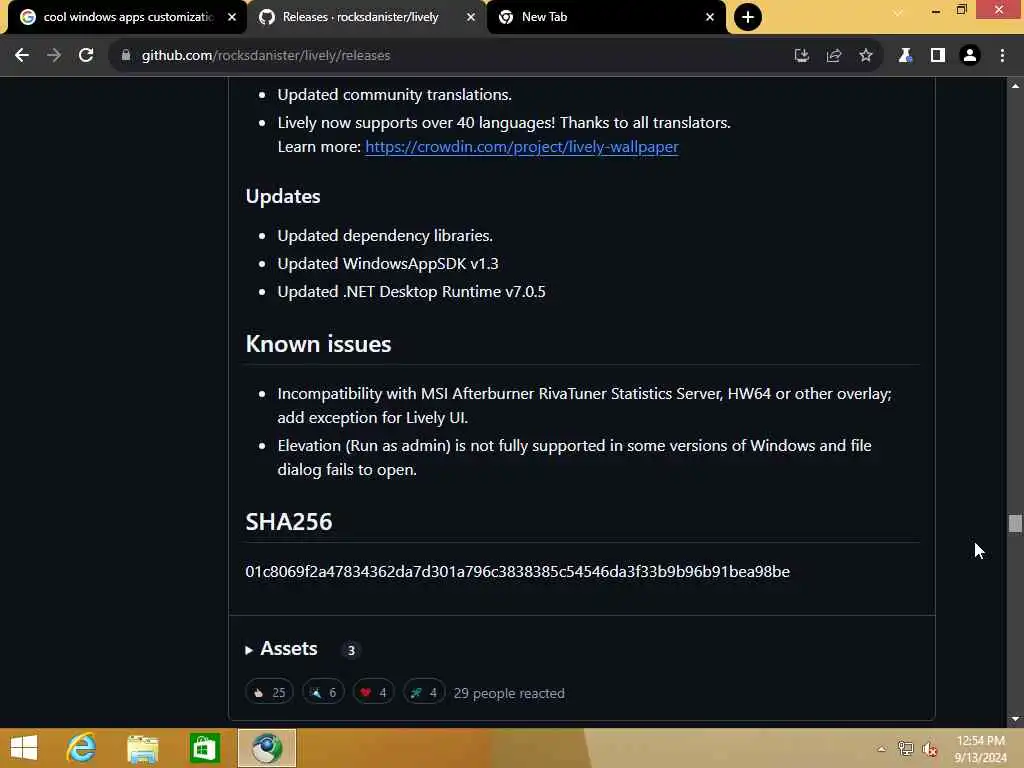Open File Explorer from the taskbar
The width and height of the screenshot is (1024, 768).
[142, 748]
